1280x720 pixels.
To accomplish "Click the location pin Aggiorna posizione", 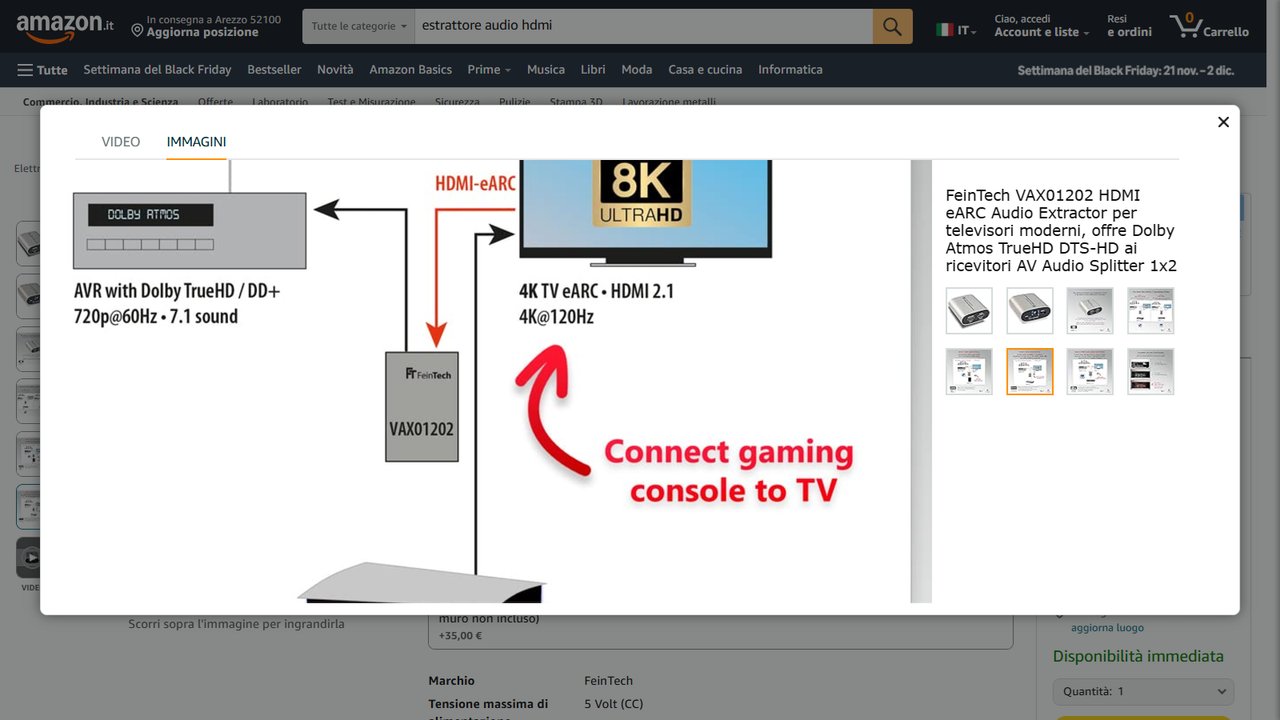I will (x=206, y=26).
